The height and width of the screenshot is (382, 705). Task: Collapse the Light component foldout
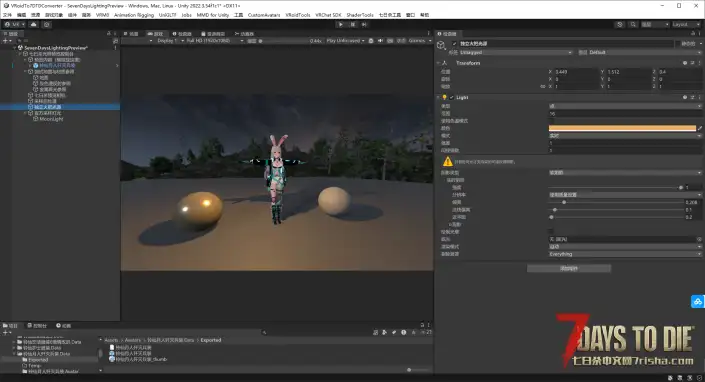pyautogui.click(x=438, y=97)
